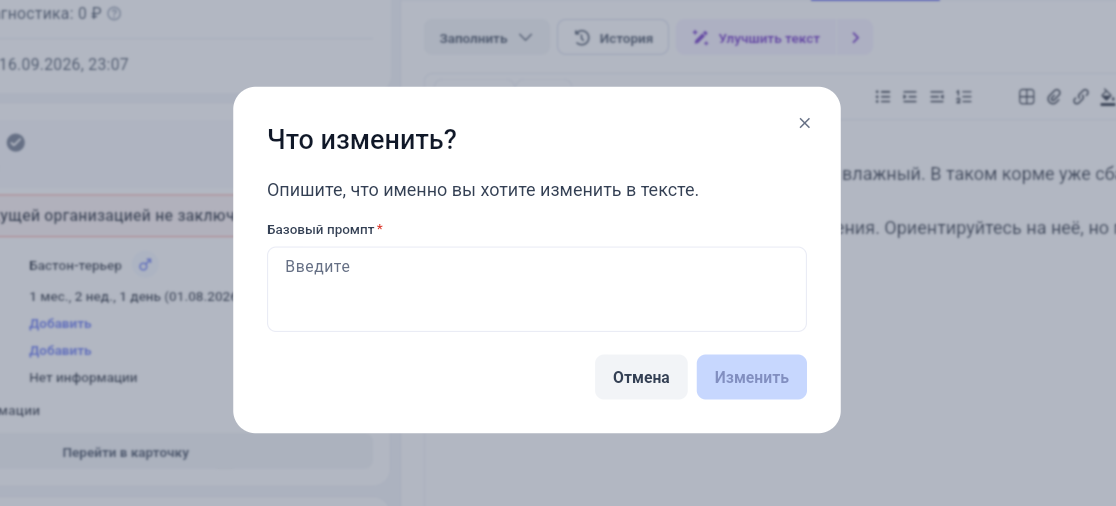Screen dimensions: 1116x506
Task: Click the paperclip attachment icon
Action: [1053, 97]
